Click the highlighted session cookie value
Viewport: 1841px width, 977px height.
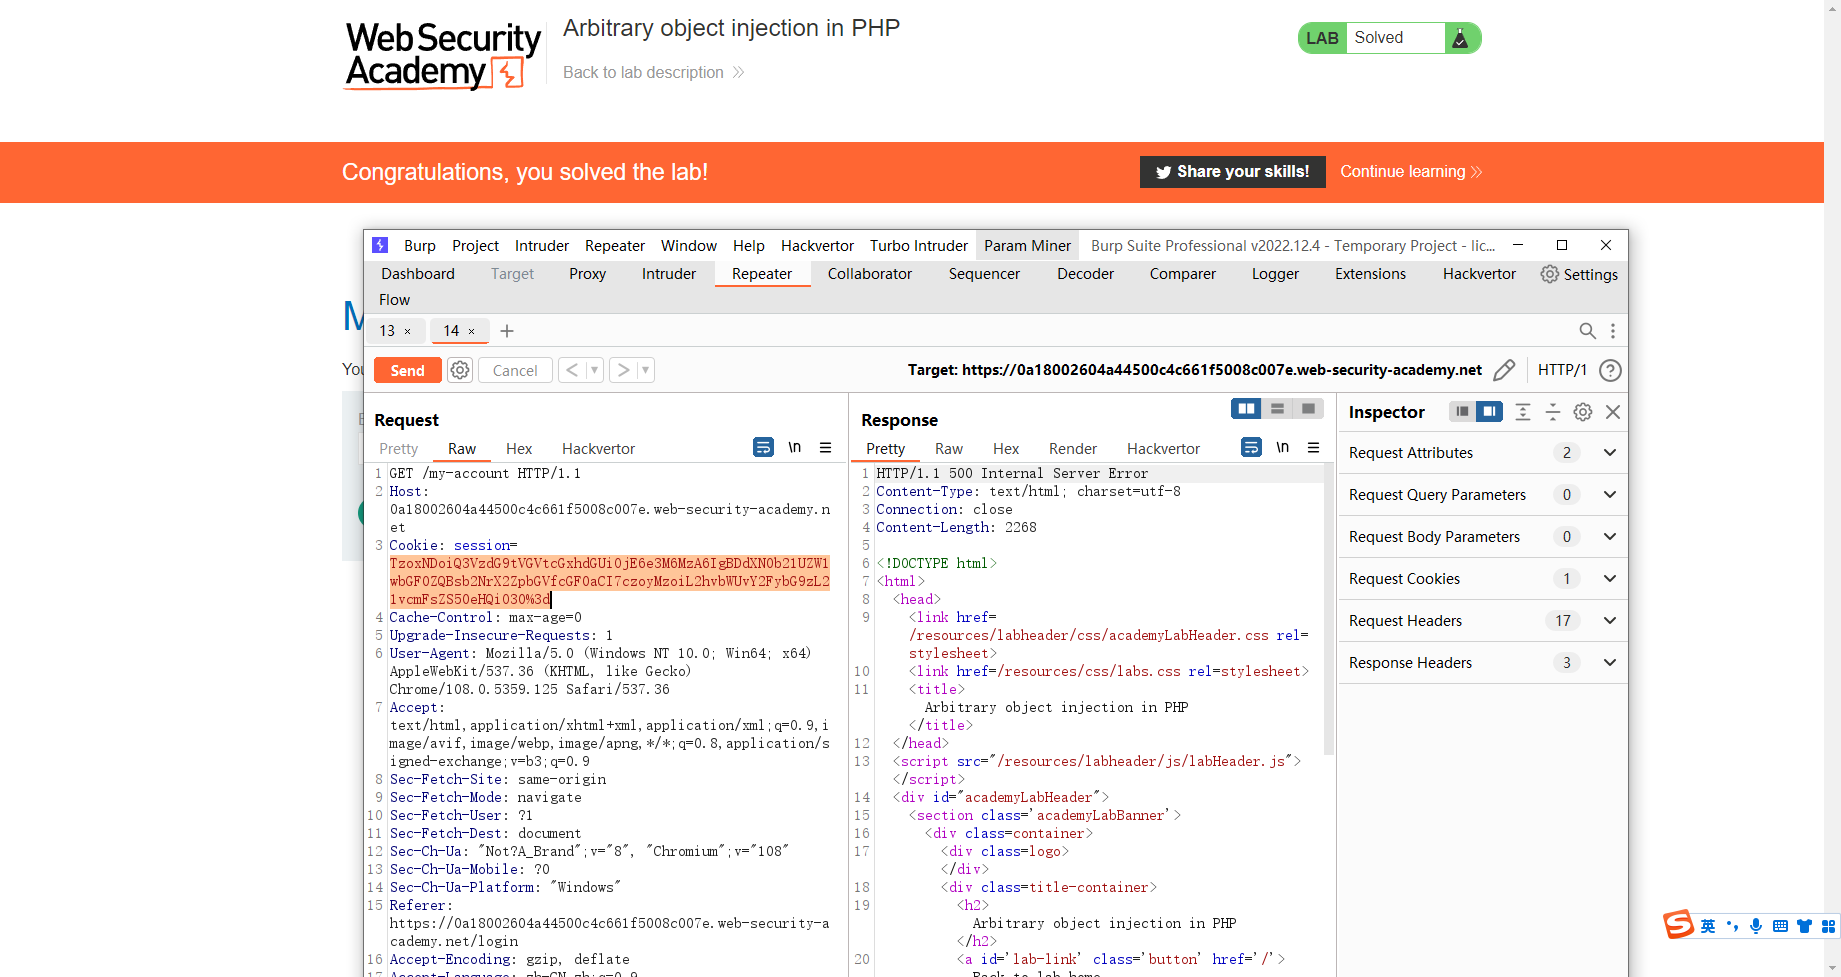(609, 581)
